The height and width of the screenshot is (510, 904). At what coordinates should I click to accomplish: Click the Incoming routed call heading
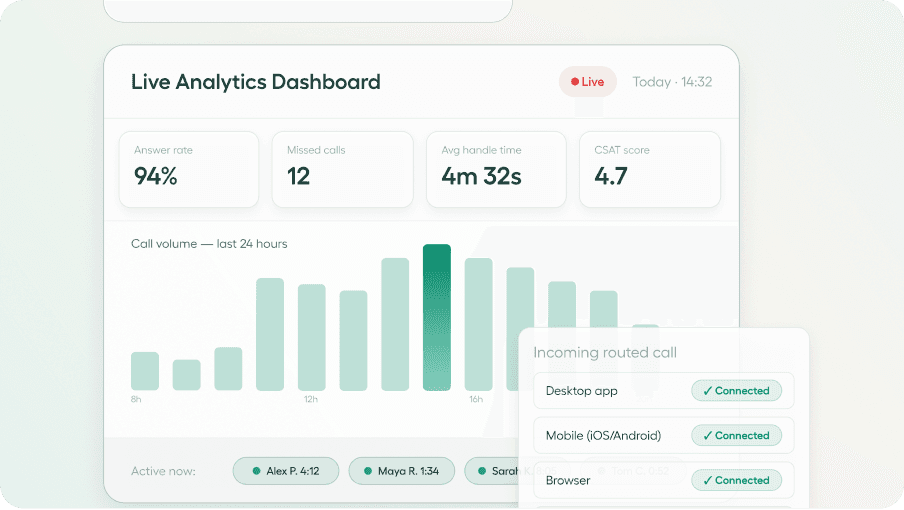(605, 352)
